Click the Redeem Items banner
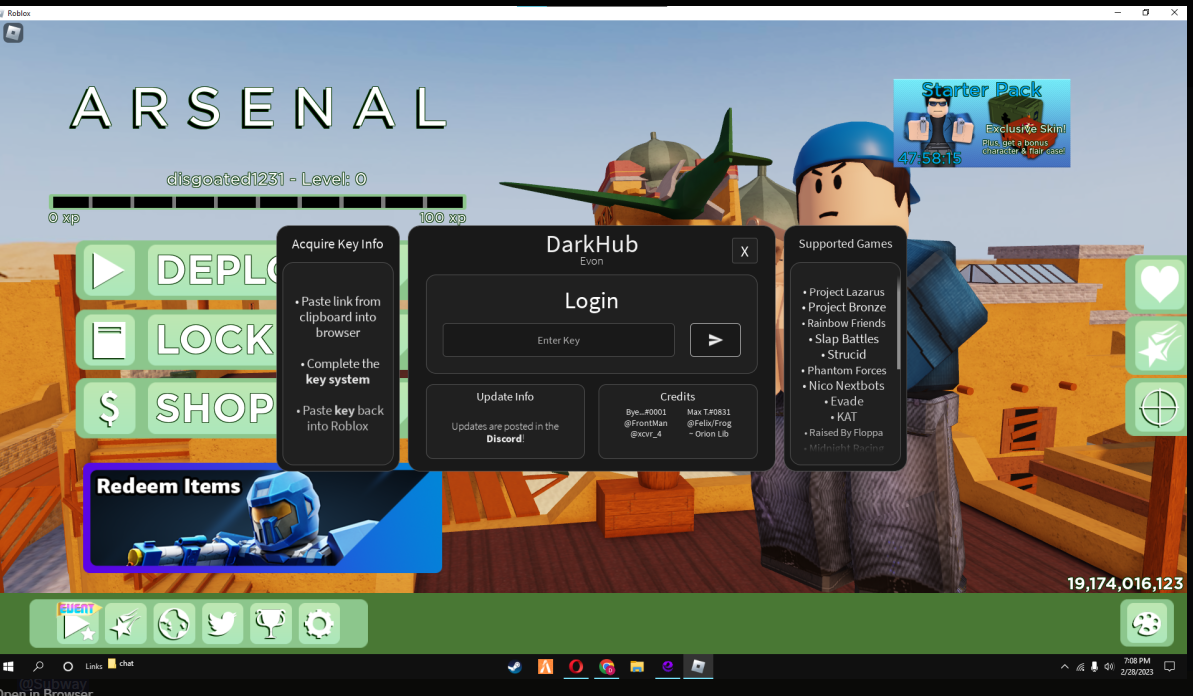The height and width of the screenshot is (696, 1193). pyautogui.click(x=262, y=518)
